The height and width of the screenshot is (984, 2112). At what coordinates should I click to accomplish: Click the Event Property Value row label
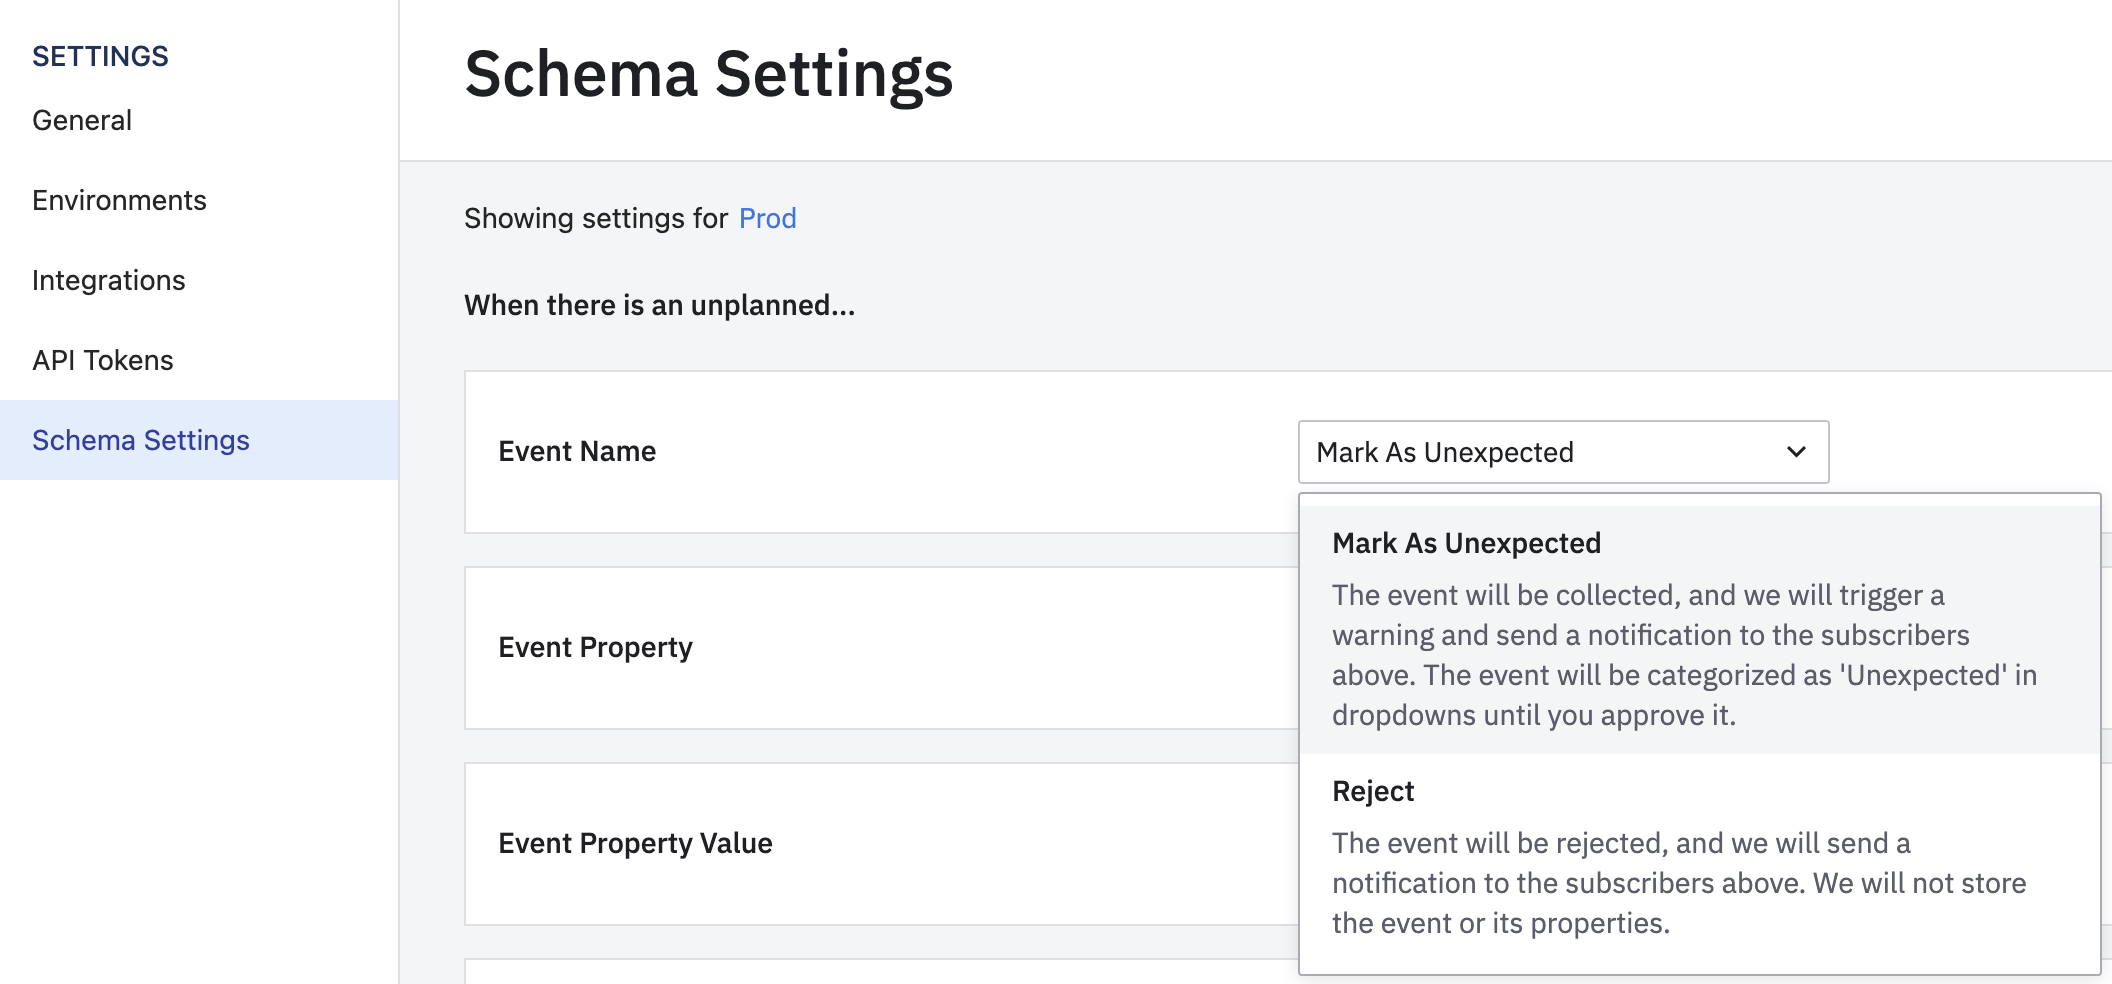pyautogui.click(x=635, y=844)
